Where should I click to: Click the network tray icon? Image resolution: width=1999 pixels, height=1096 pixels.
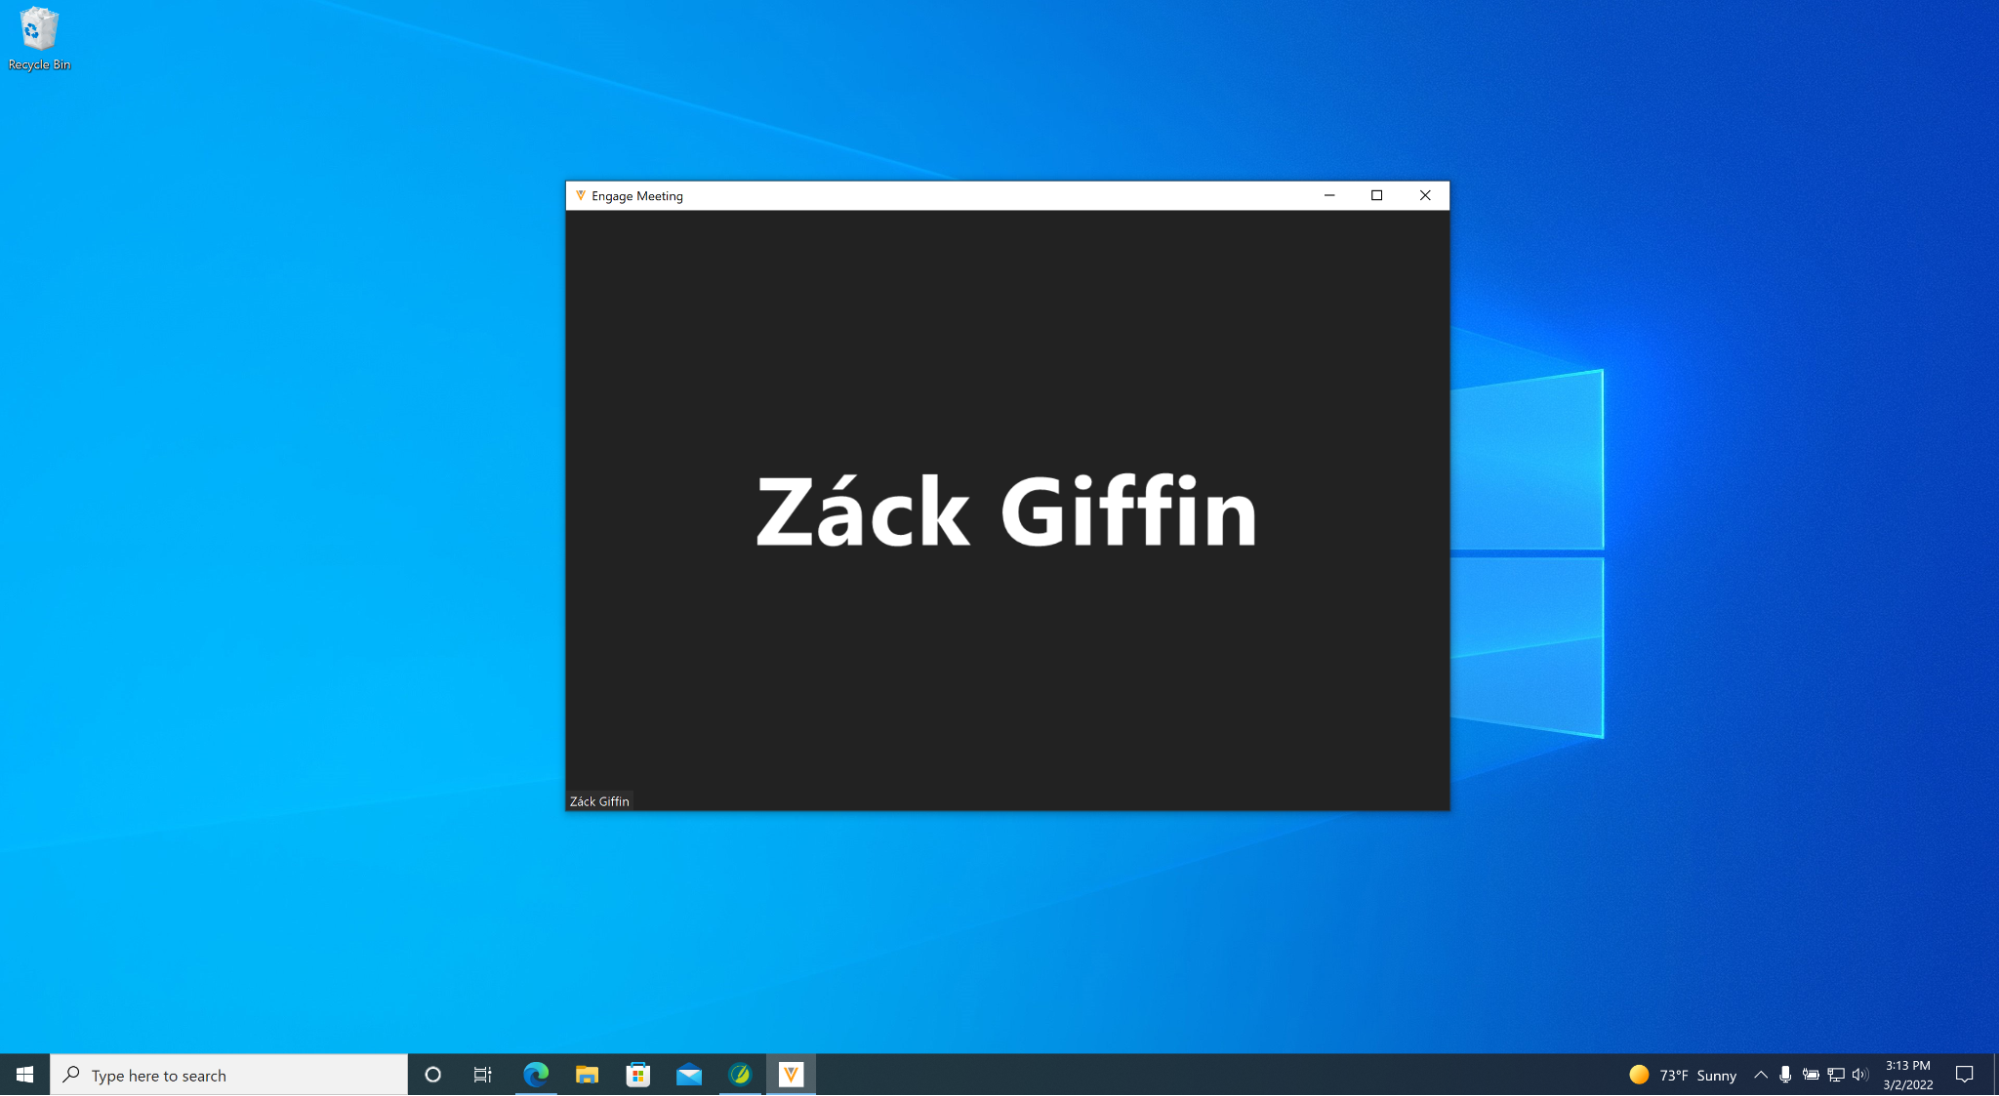(1836, 1075)
